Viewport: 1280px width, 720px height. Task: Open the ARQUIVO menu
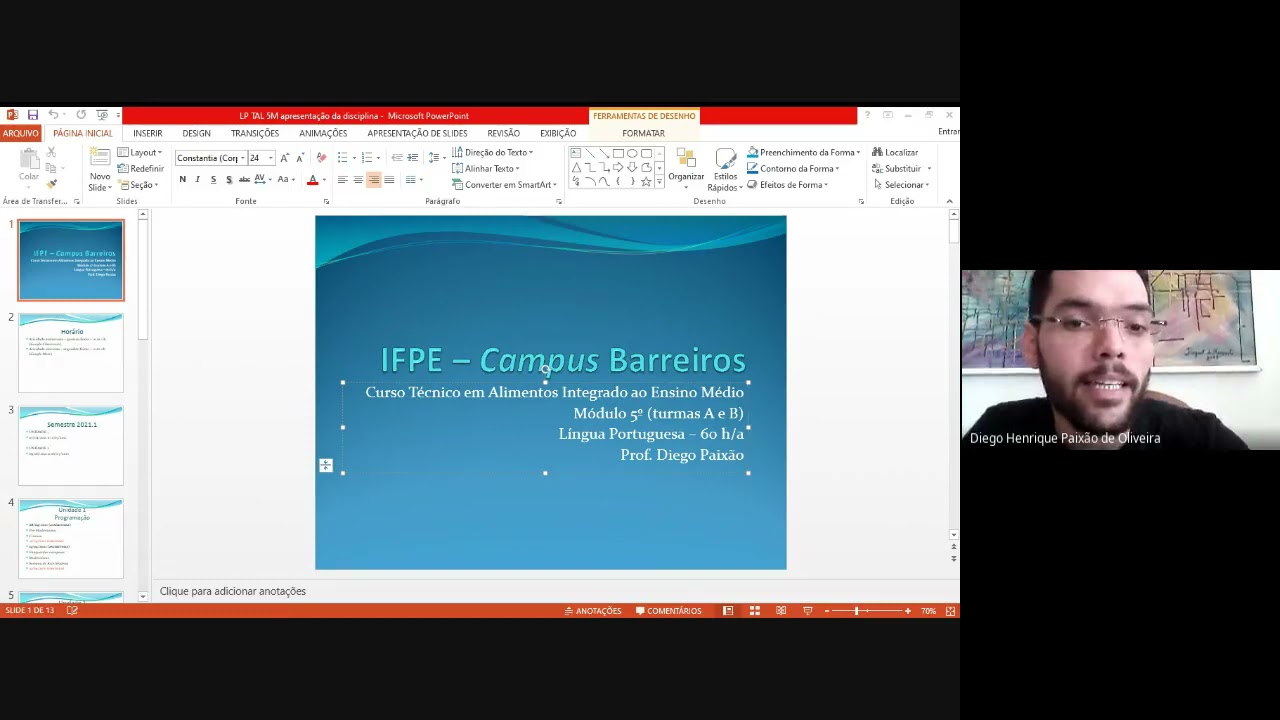20,133
